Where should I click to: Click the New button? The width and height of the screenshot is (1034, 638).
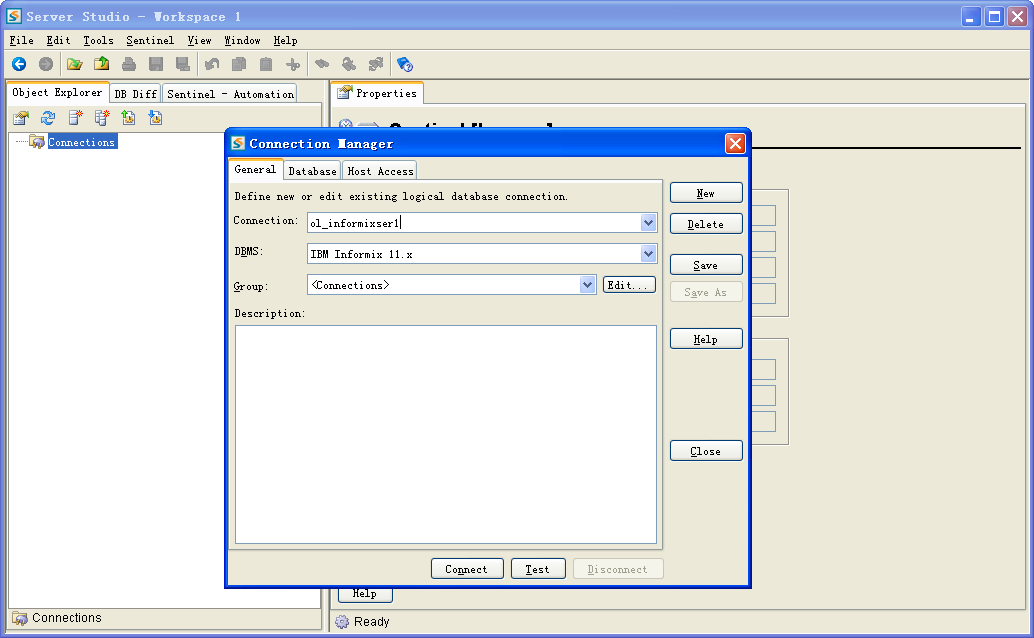click(706, 193)
